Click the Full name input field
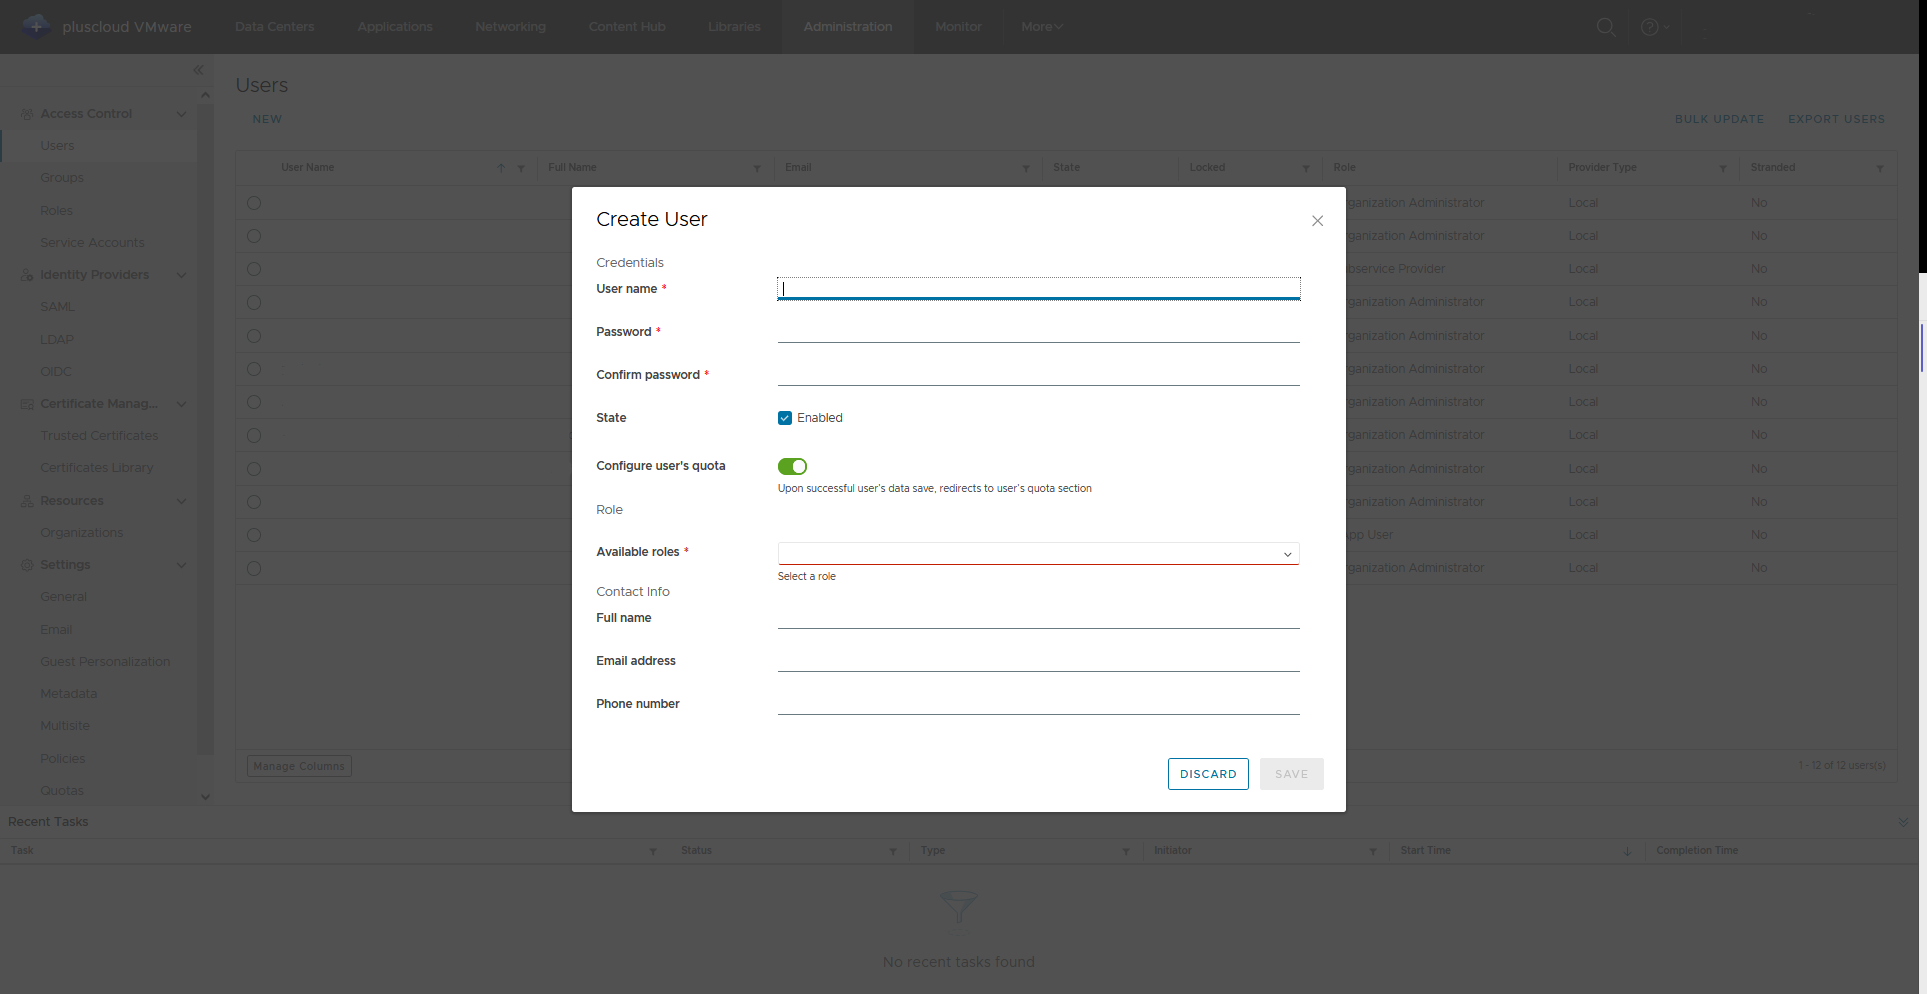The width and height of the screenshot is (1927, 994). click(x=1038, y=617)
